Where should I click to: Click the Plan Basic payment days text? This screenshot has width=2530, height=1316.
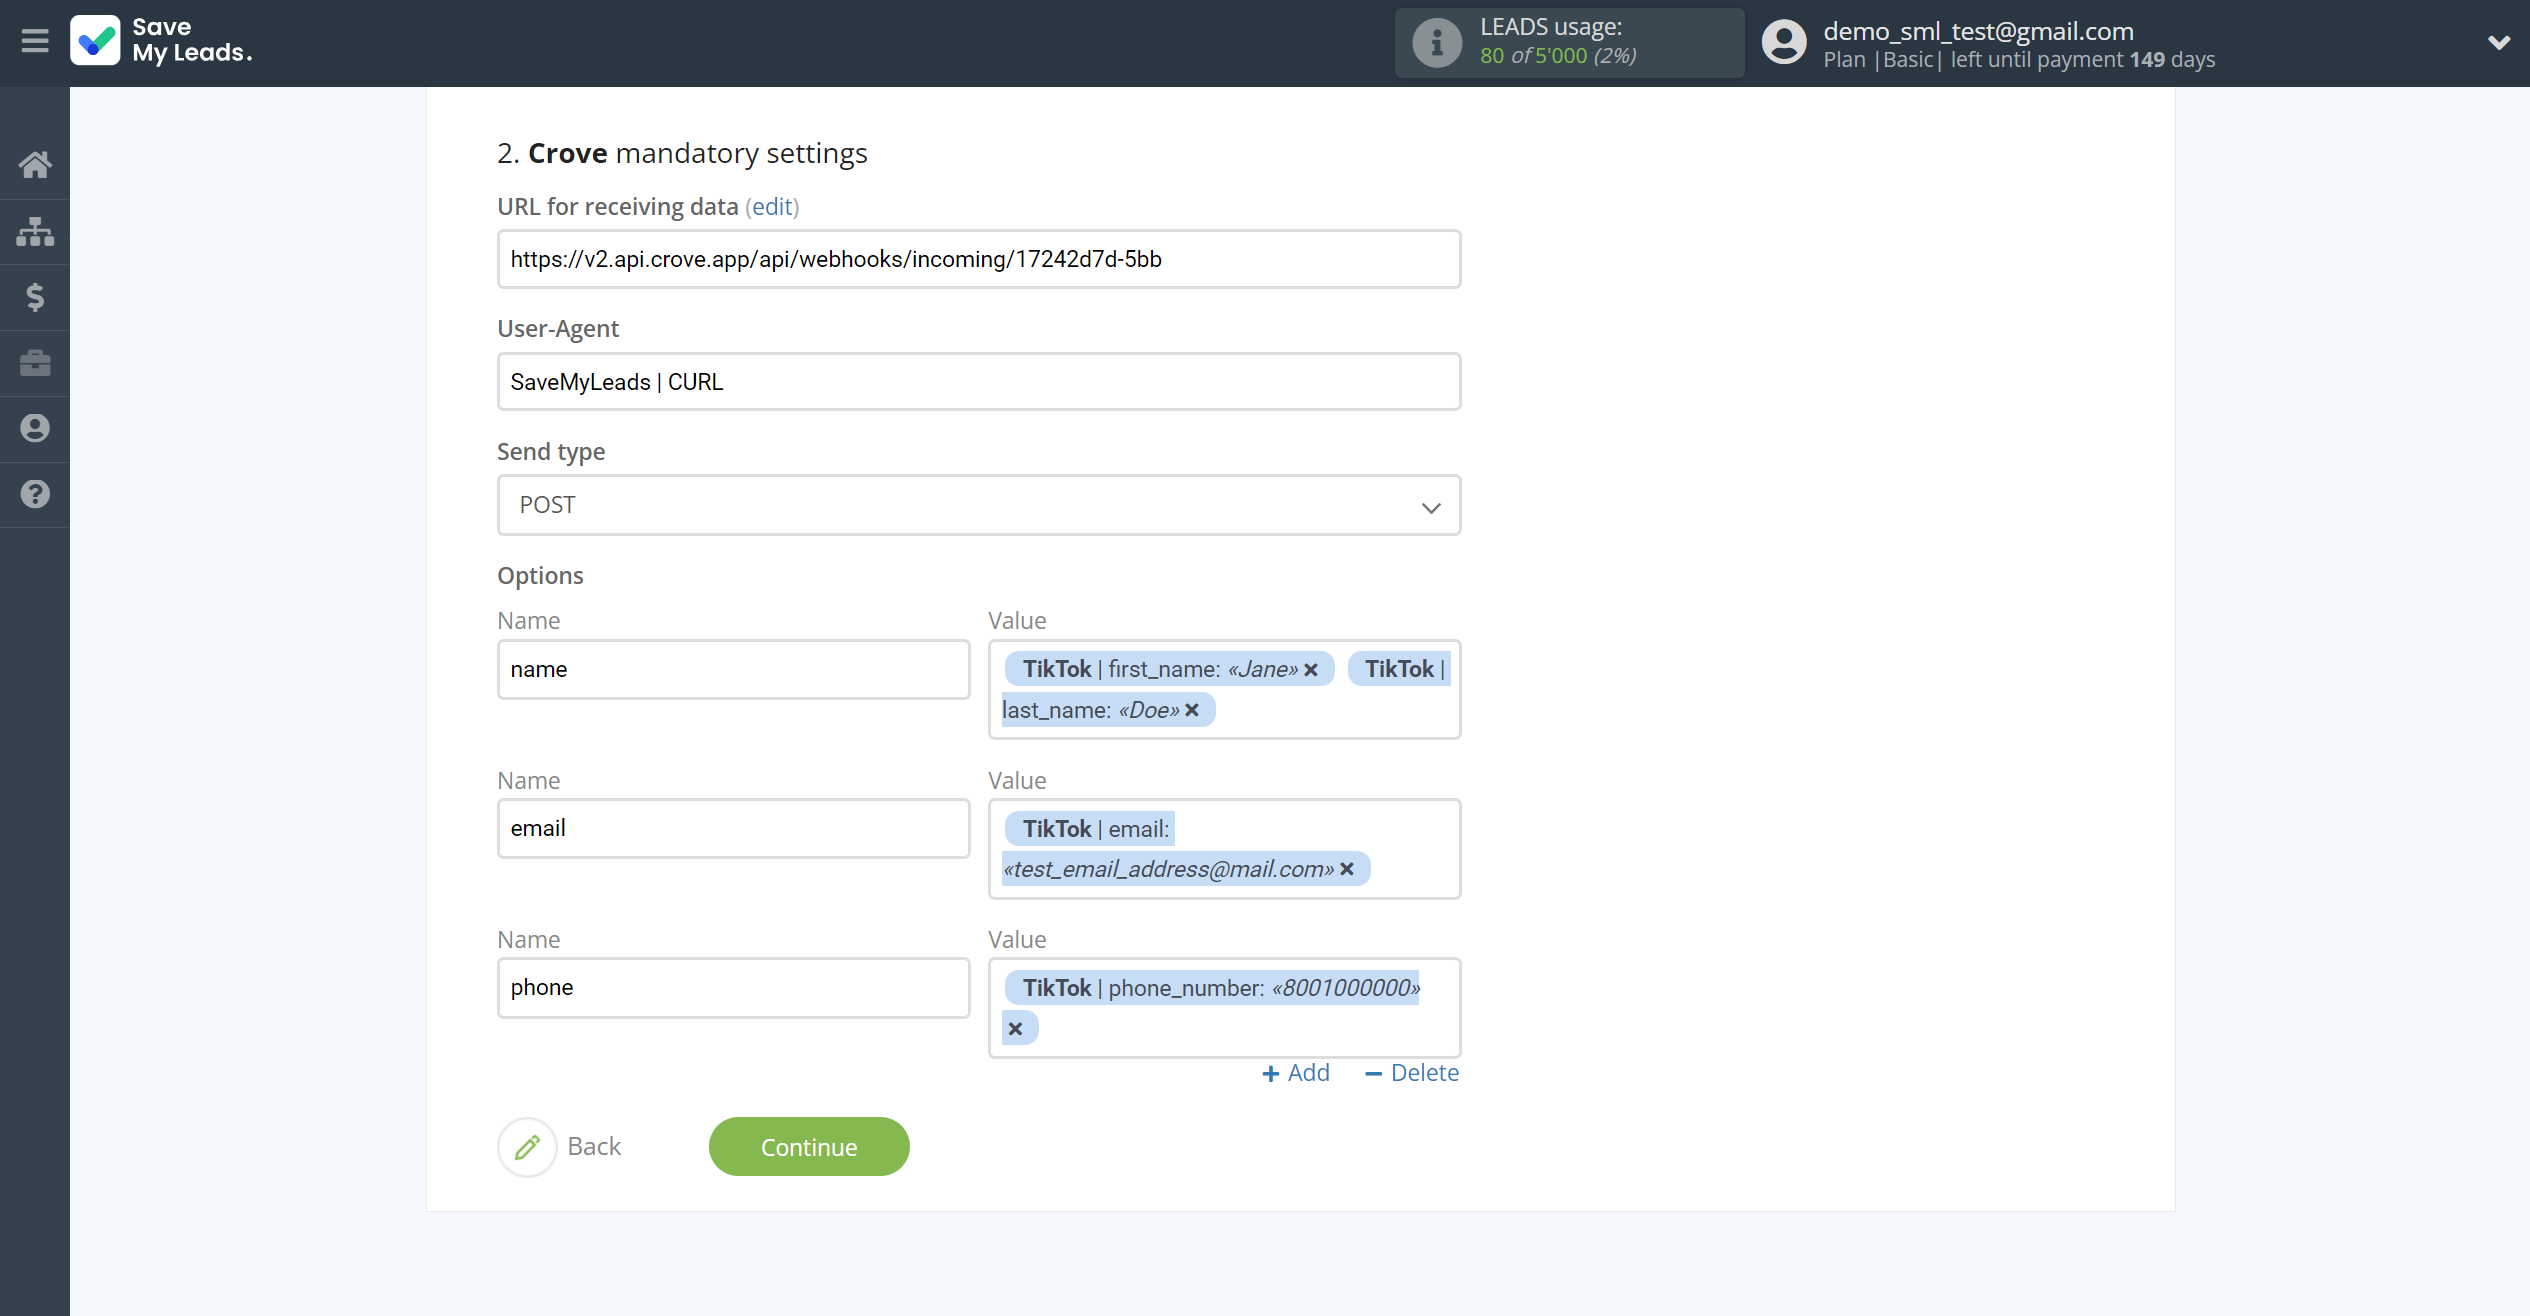coord(2019,60)
